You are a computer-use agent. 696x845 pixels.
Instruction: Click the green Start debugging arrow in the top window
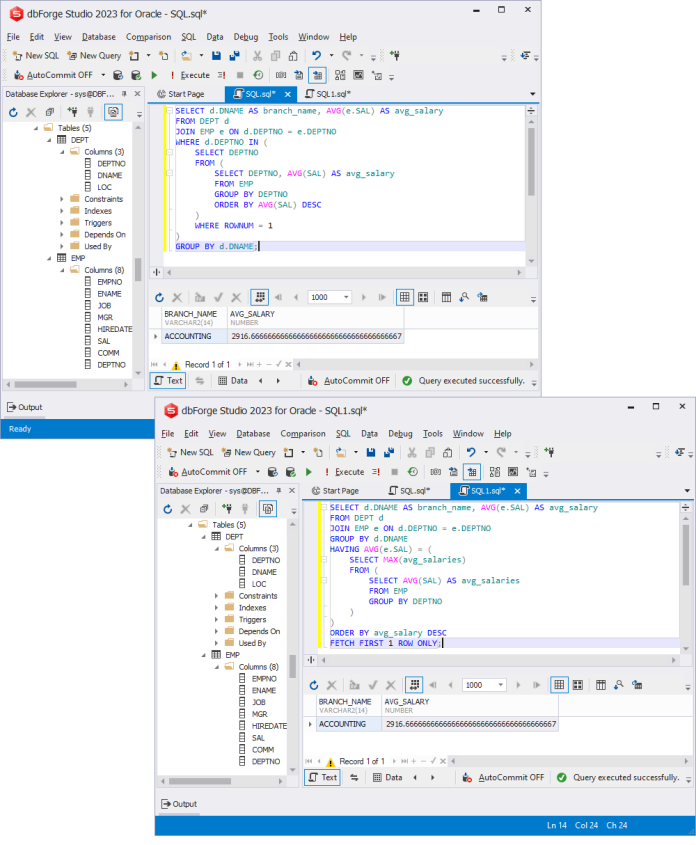tap(154, 75)
